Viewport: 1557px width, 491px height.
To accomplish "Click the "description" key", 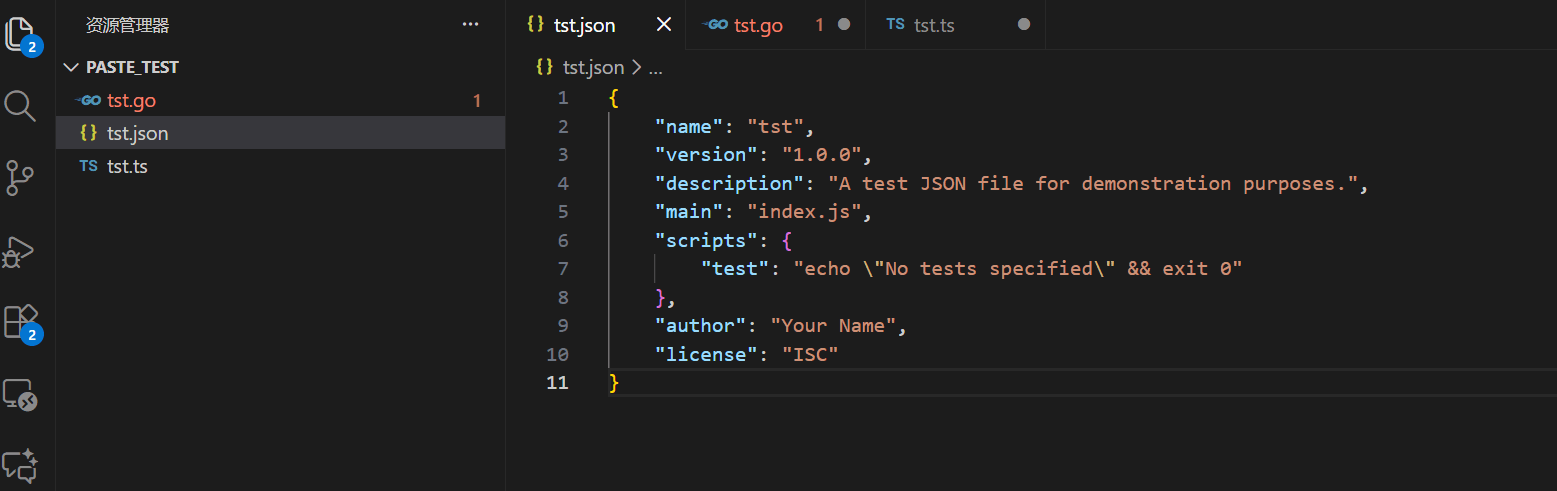I will pos(729,184).
